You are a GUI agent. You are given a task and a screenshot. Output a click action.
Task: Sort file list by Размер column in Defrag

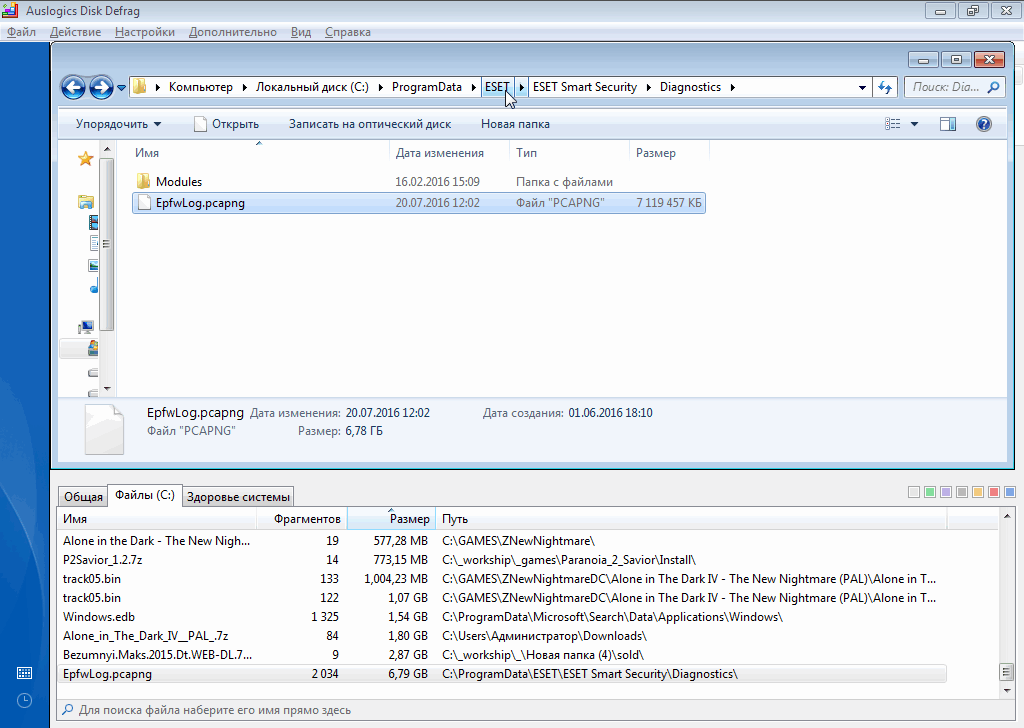[x=391, y=519]
